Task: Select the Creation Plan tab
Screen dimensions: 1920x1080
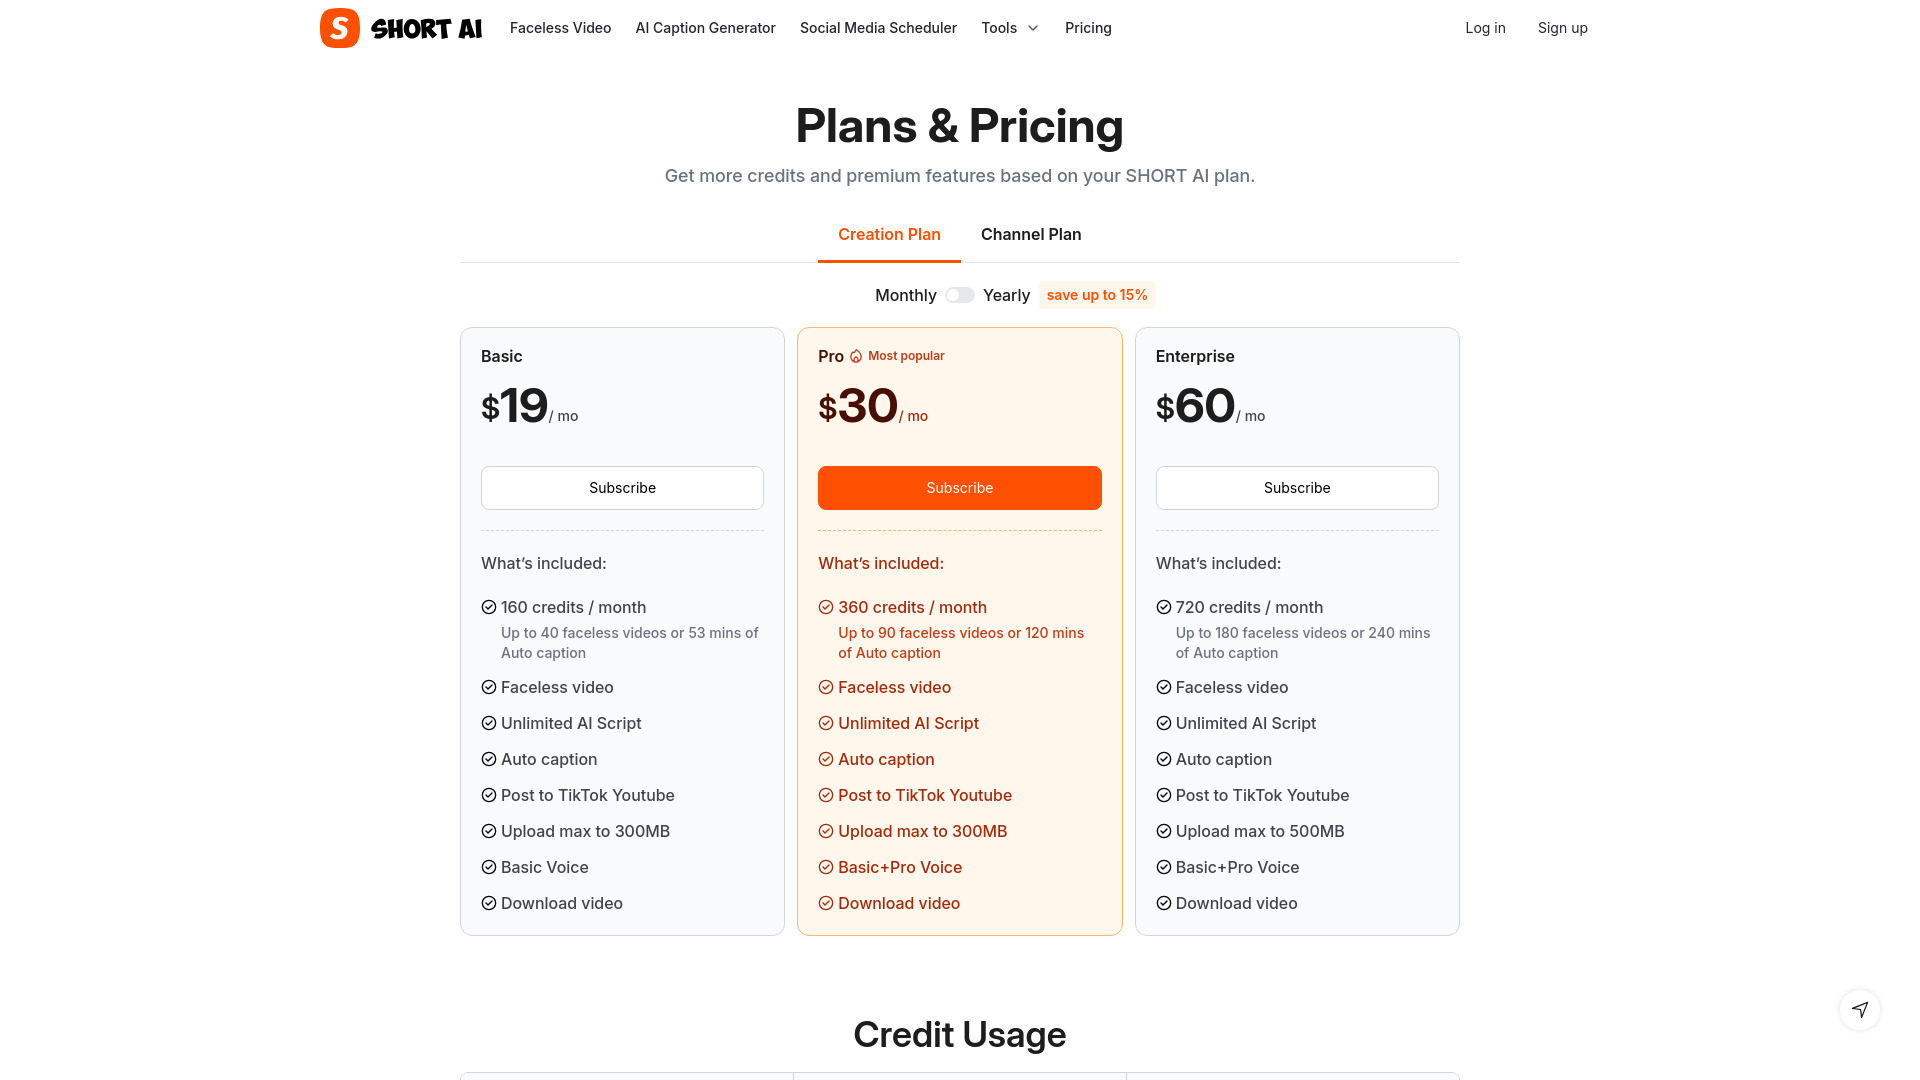Action: [x=889, y=234]
